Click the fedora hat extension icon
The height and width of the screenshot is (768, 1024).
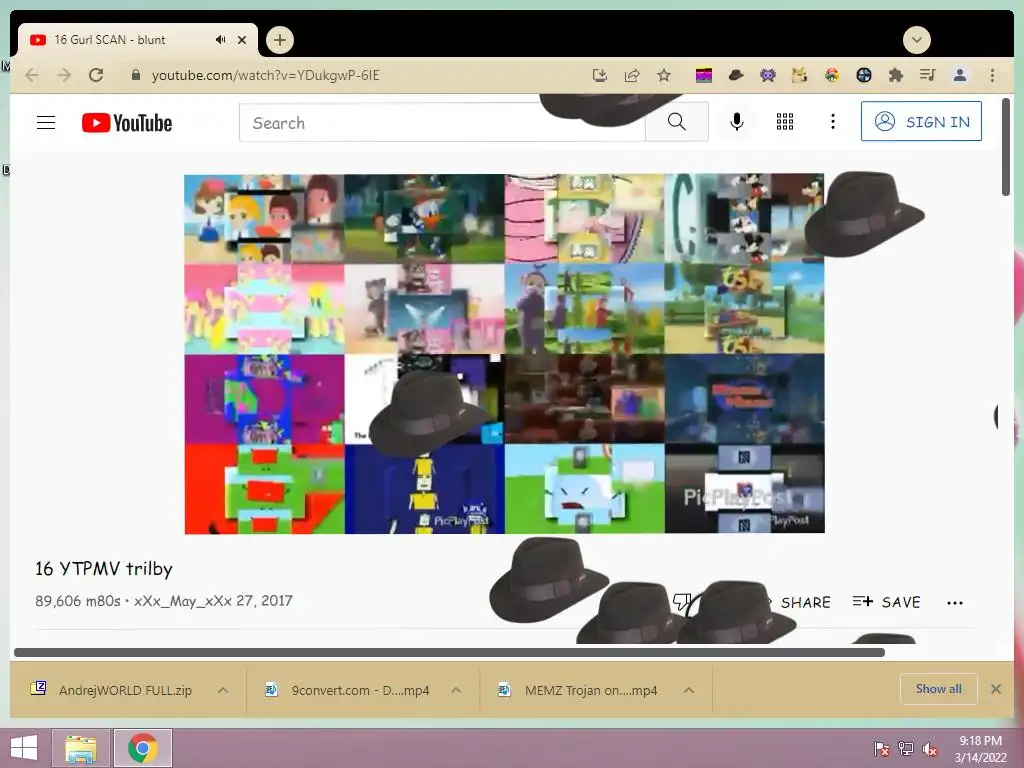pos(736,75)
